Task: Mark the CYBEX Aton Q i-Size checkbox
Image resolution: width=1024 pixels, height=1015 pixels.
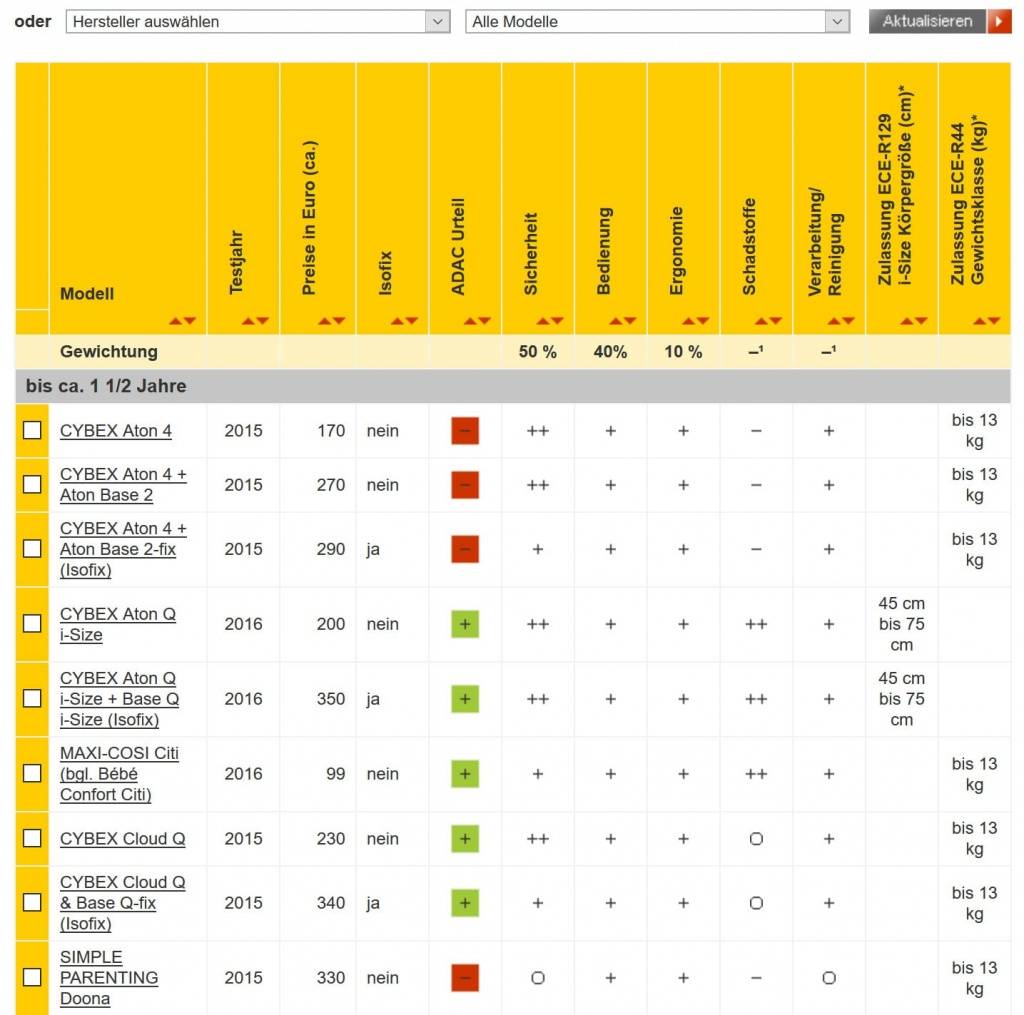Action: pos(32,624)
